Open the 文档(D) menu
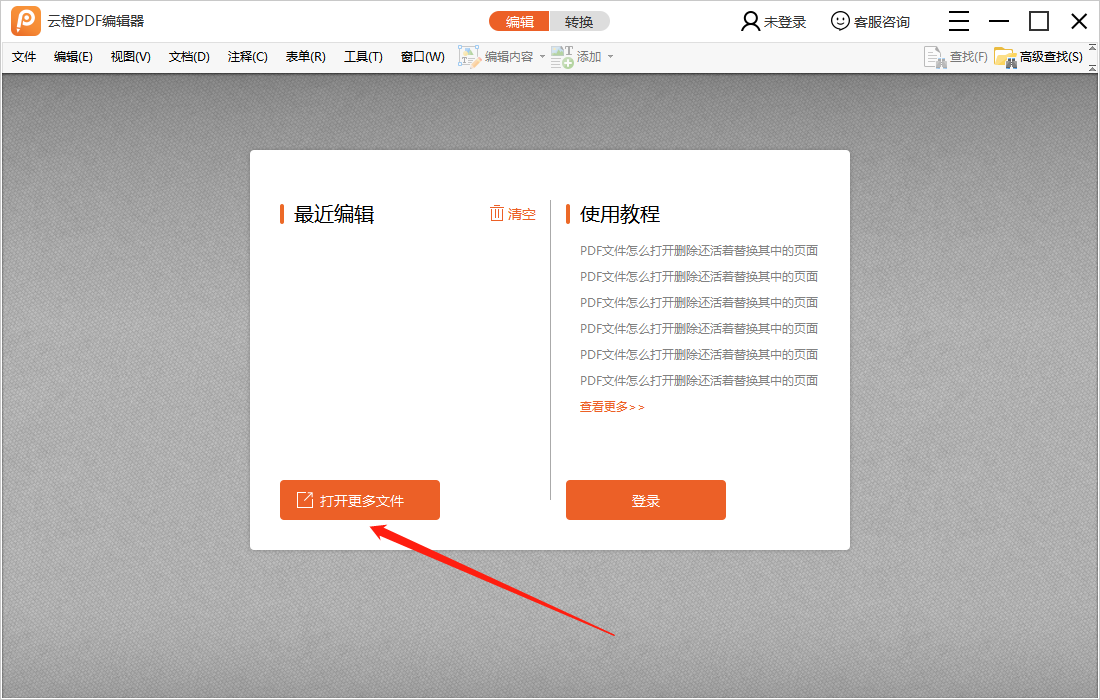 pyautogui.click(x=189, y=57)
